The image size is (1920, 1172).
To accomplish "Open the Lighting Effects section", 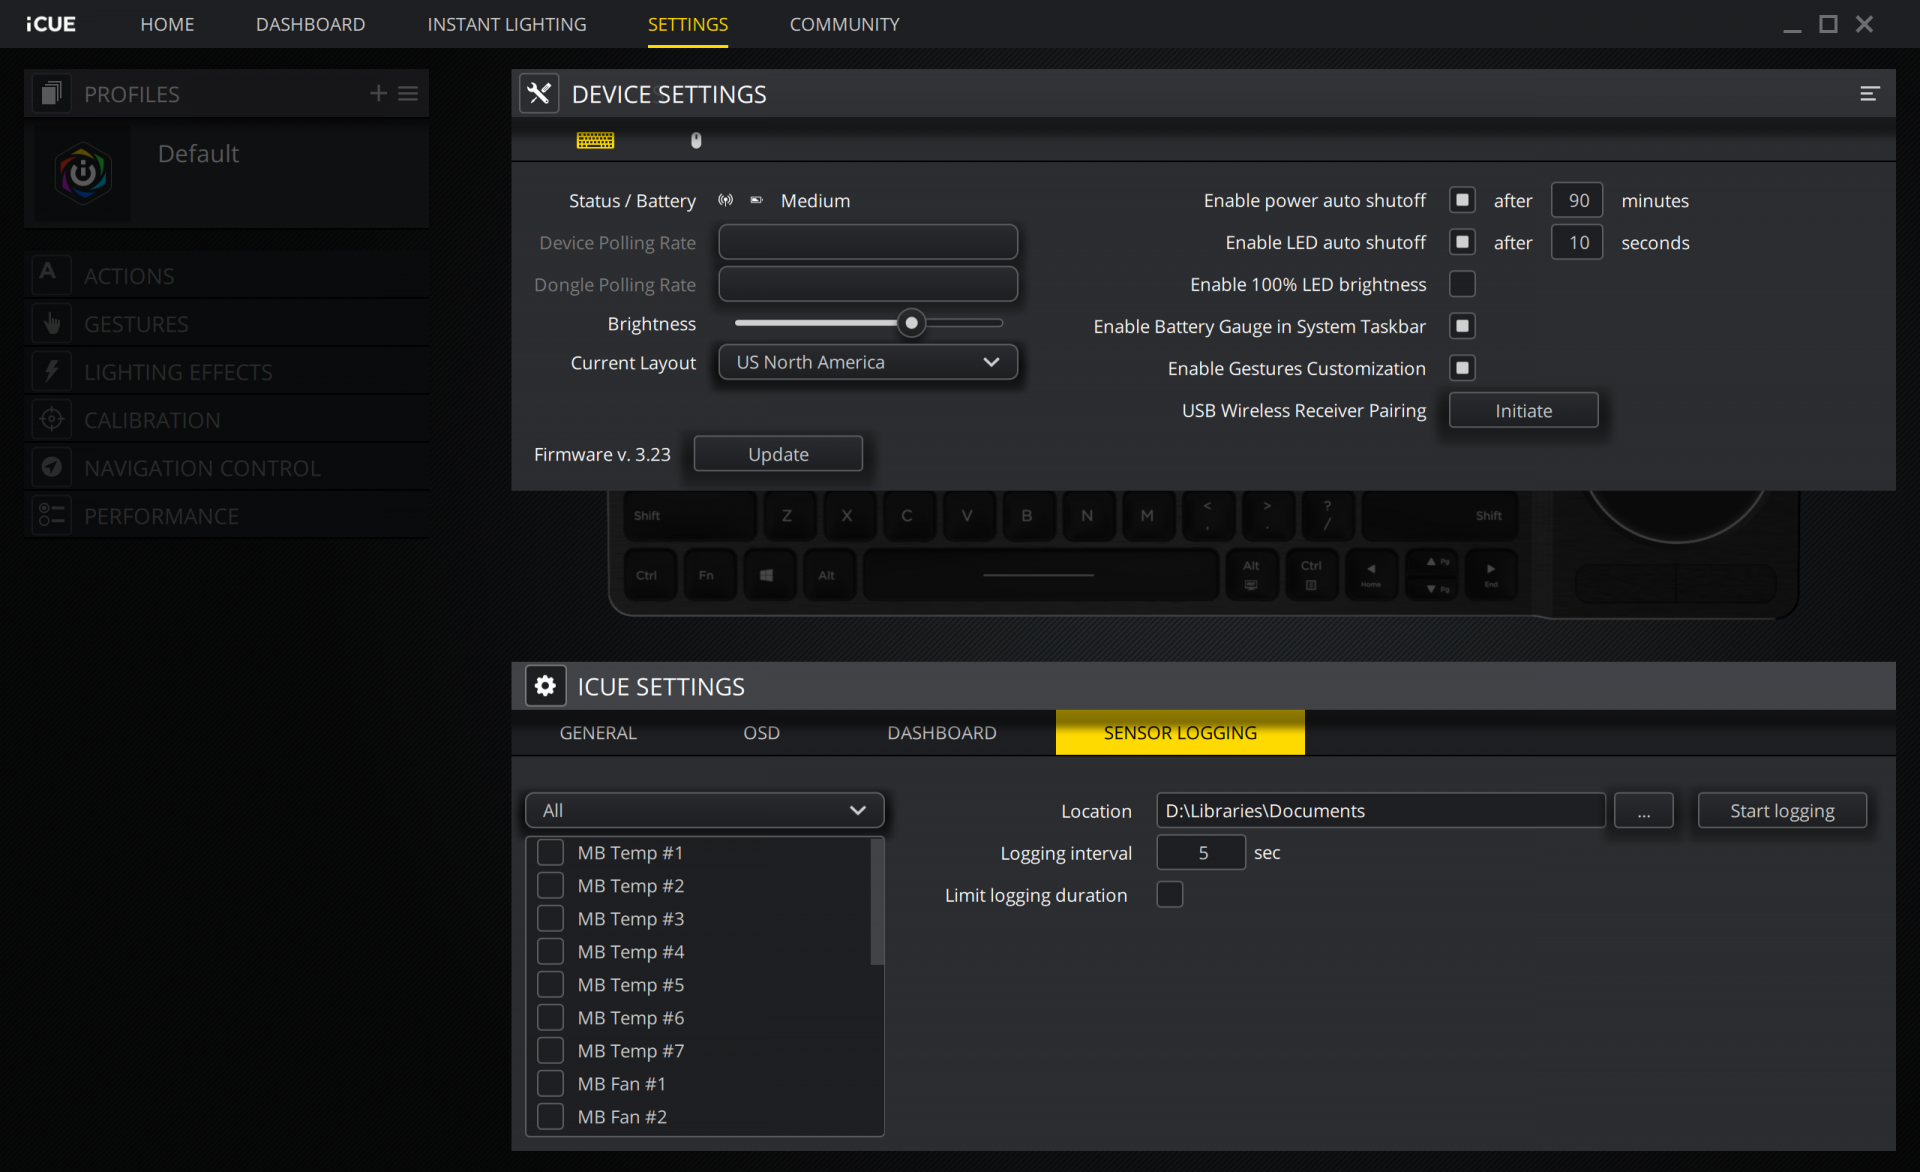I will click(x=178, y=372).
